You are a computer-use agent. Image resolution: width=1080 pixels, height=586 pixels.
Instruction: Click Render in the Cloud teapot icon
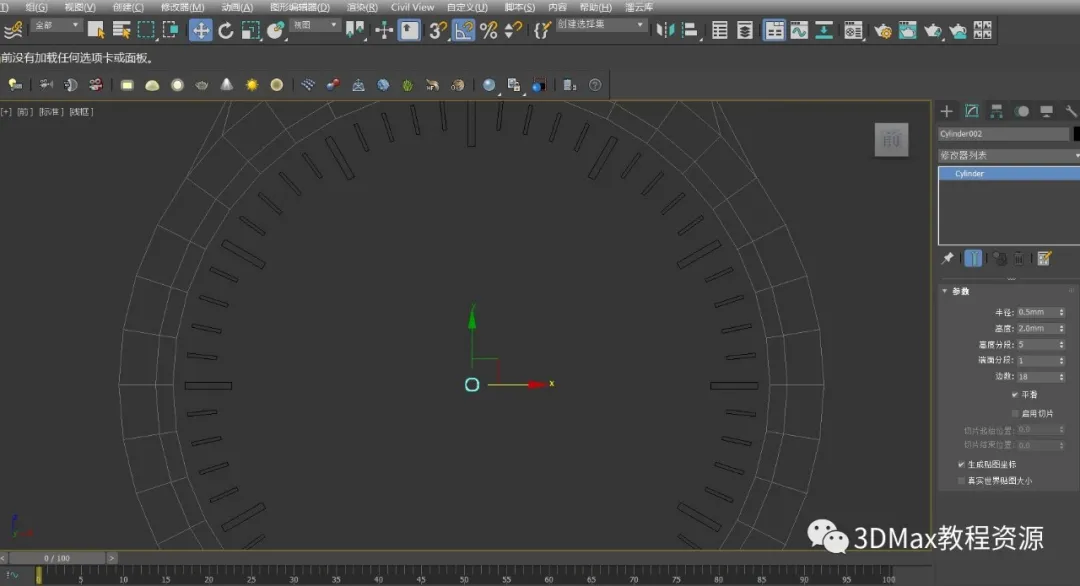coord(958,30)
